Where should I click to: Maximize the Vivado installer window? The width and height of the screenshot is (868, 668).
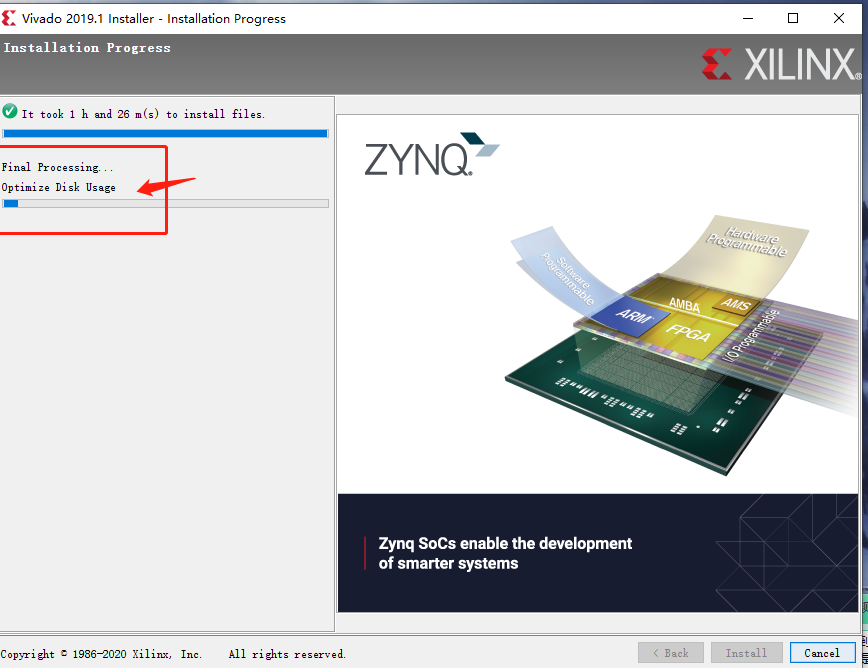(793, 18)
